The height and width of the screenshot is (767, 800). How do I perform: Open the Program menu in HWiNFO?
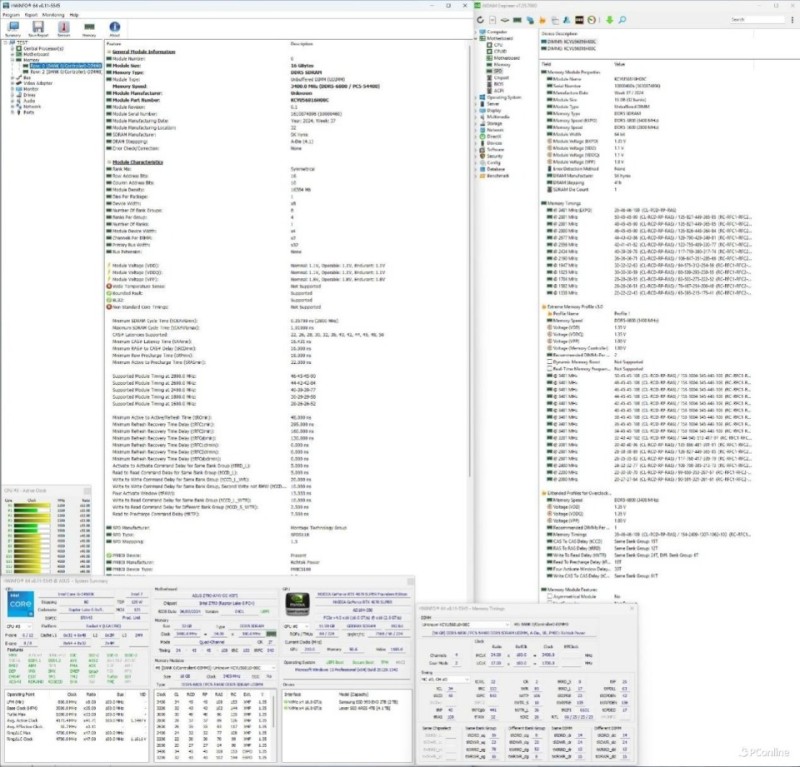coord(11,15)
